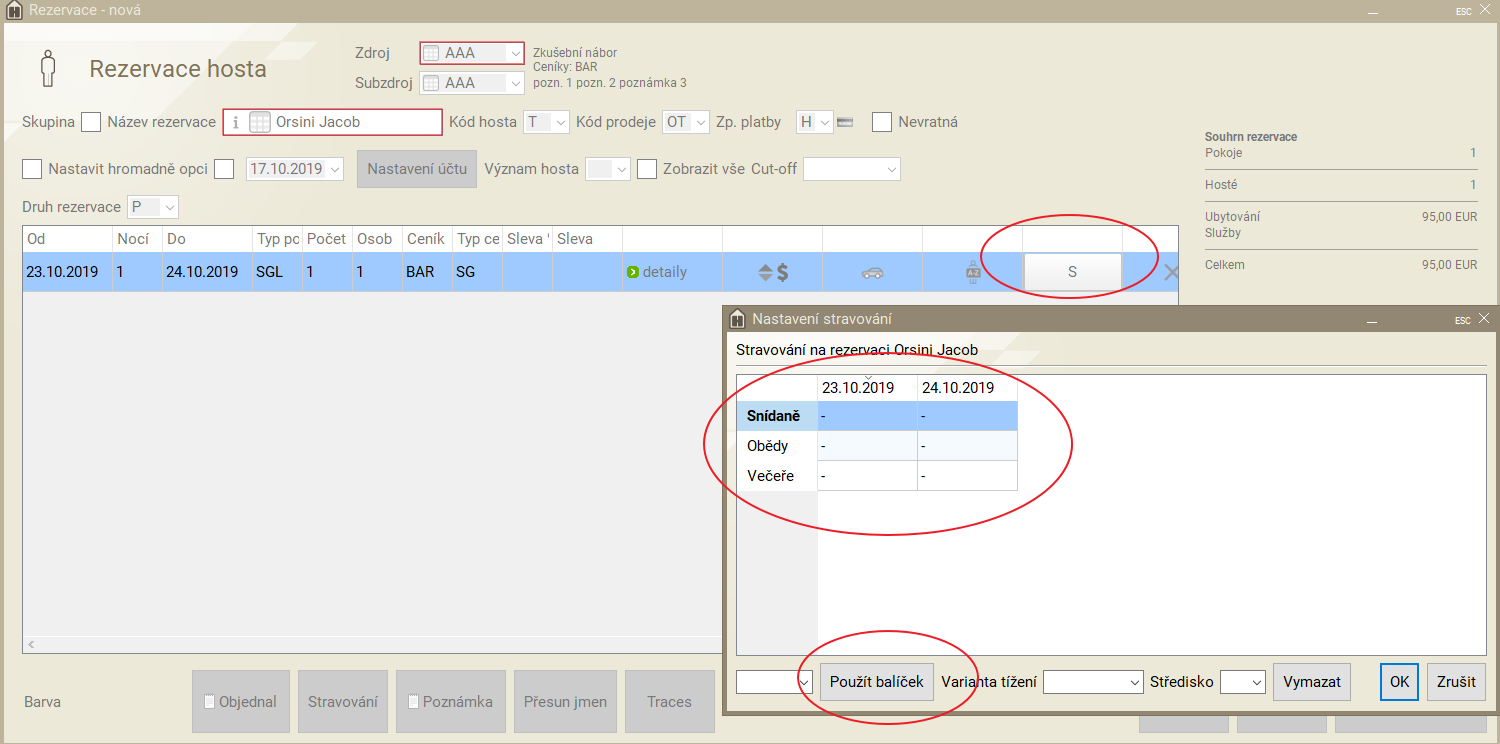Click the payment card icon next to Zp. platby
Image resolution: width=1500 pixels, height=744 pixels.
845,122
